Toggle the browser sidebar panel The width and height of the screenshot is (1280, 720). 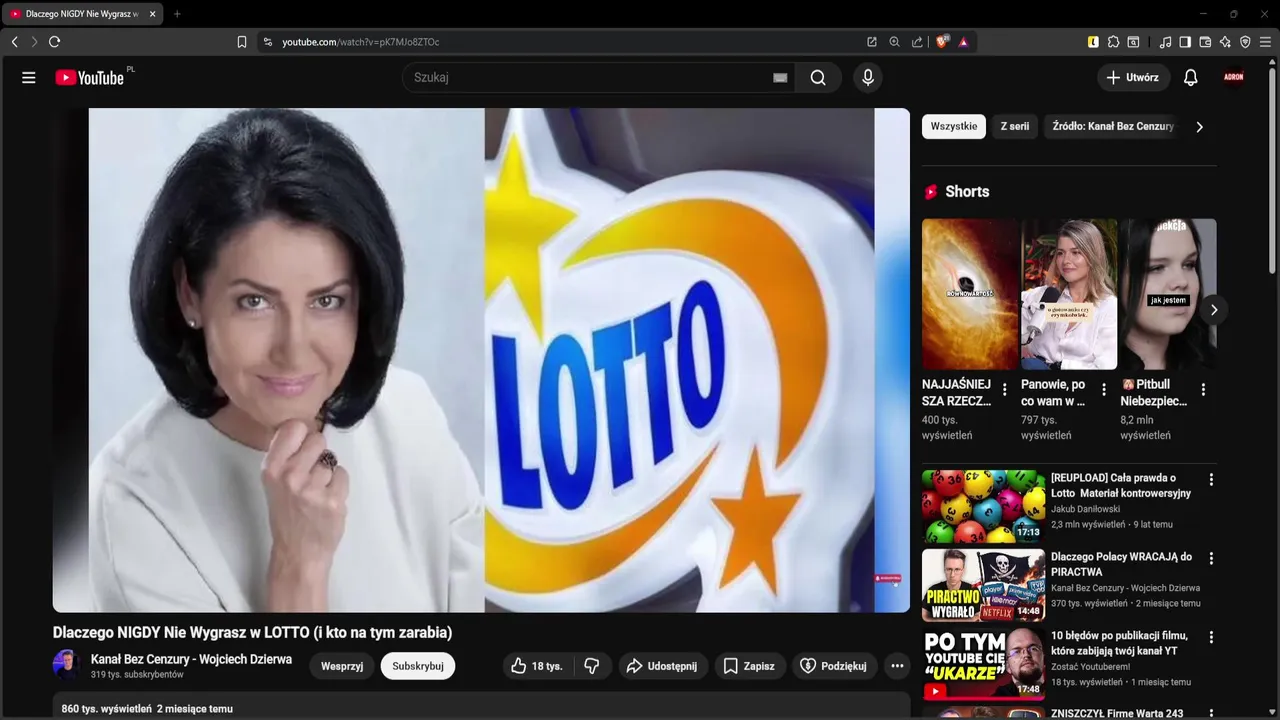pyautogui.click(x=1185, y=42)
